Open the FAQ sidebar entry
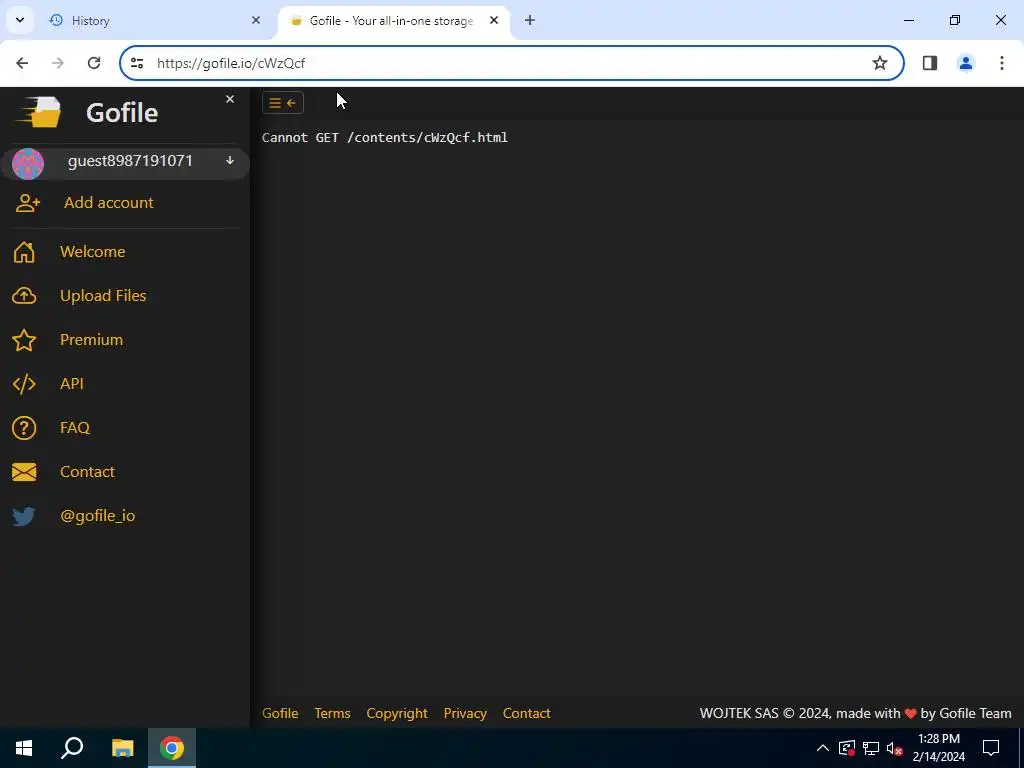Image resolution: width=1024 pixels, height=768 pixels. 74,428
